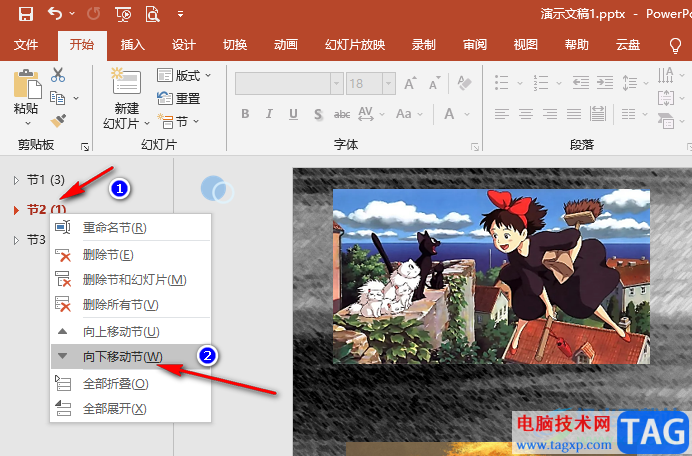Decrease list indent level icon
The width and height of the screenshot is (692, 456).
(581, 83)
